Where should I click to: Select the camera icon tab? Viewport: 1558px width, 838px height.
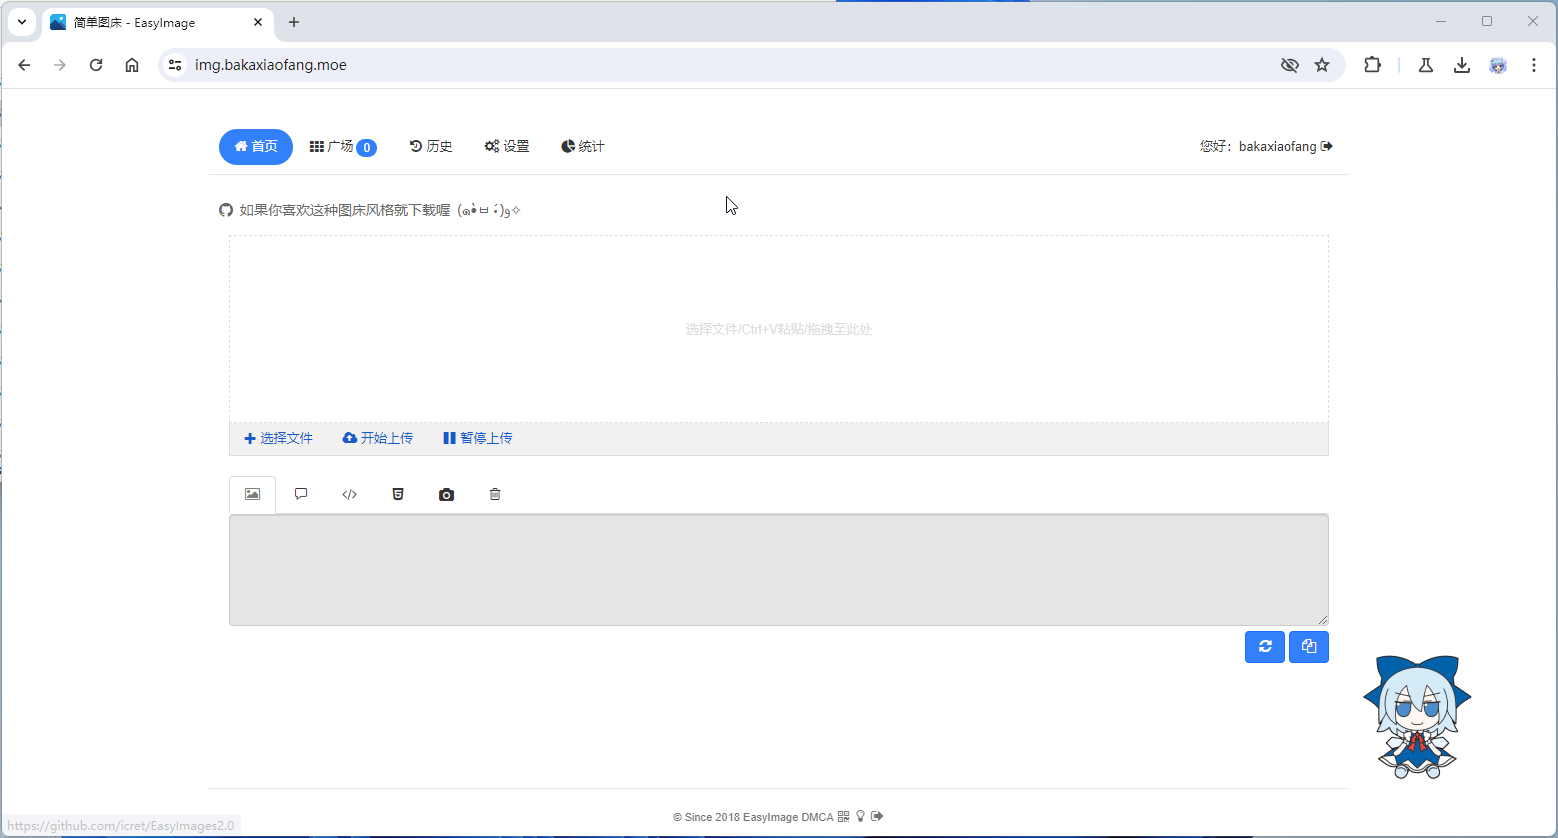446,495
